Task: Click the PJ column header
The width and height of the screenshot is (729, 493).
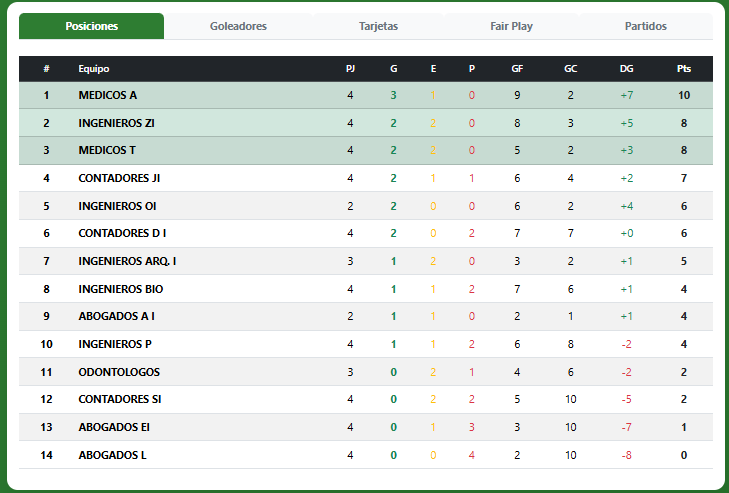Action: pyautogui.click(x=350, y=69)
